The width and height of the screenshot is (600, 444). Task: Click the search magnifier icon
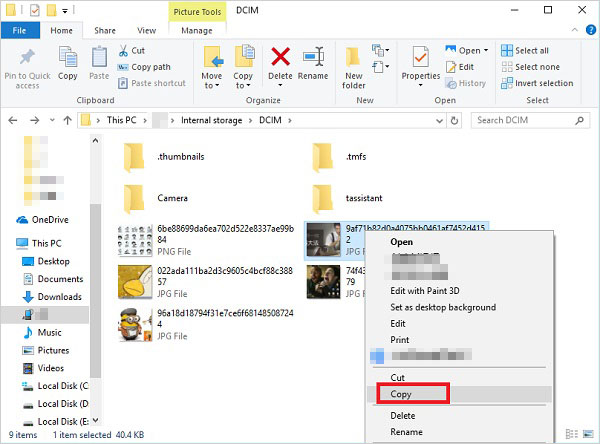coord(580,121)
